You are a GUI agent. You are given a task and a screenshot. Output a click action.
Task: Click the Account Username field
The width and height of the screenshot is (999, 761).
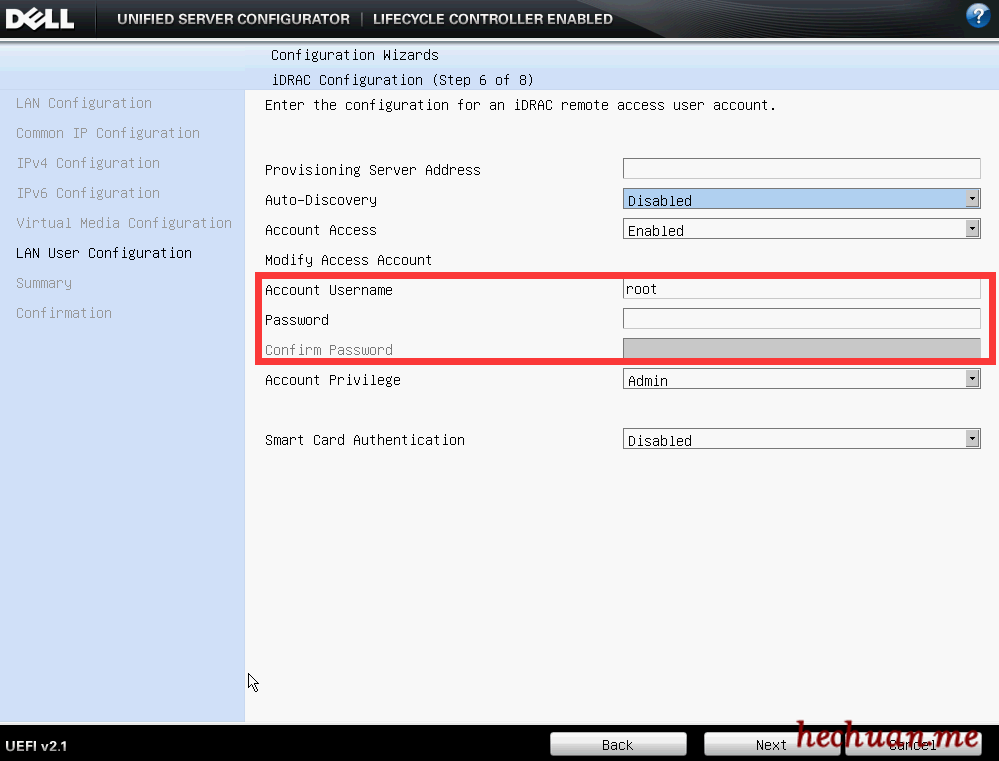801,289
